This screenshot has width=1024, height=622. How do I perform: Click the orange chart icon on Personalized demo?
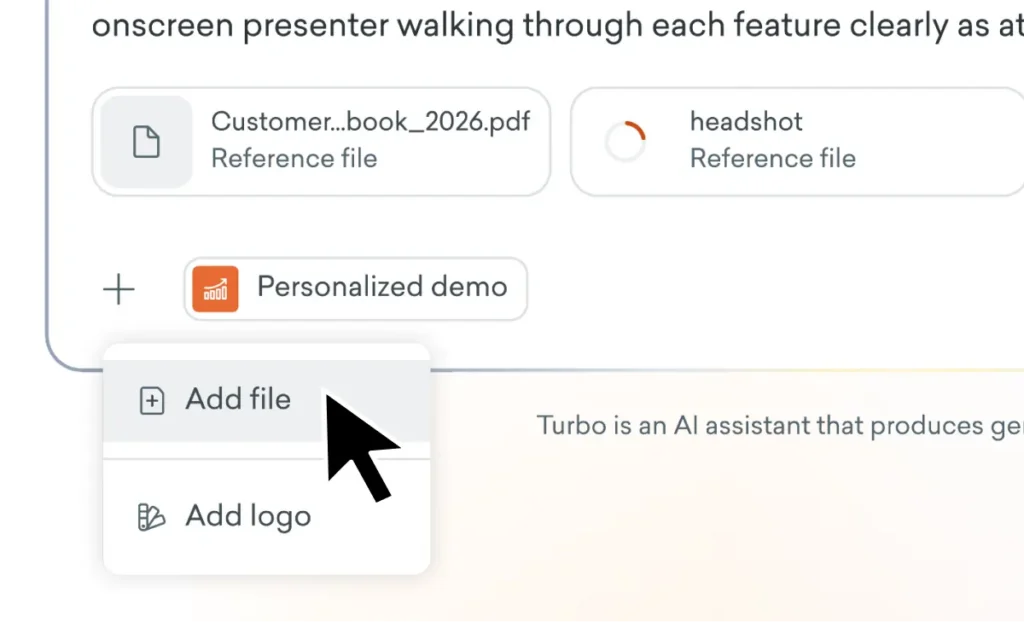(x=216, y=289)
